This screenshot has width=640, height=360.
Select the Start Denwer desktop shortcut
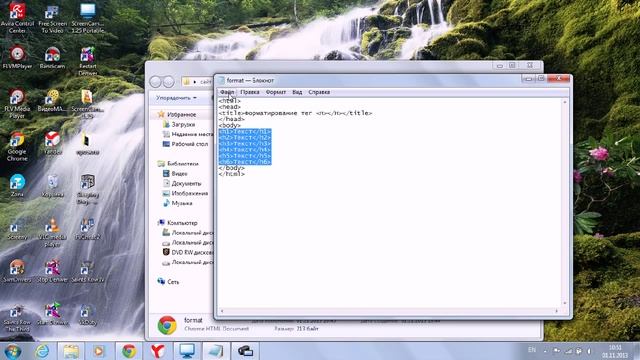tap(52, 314)
